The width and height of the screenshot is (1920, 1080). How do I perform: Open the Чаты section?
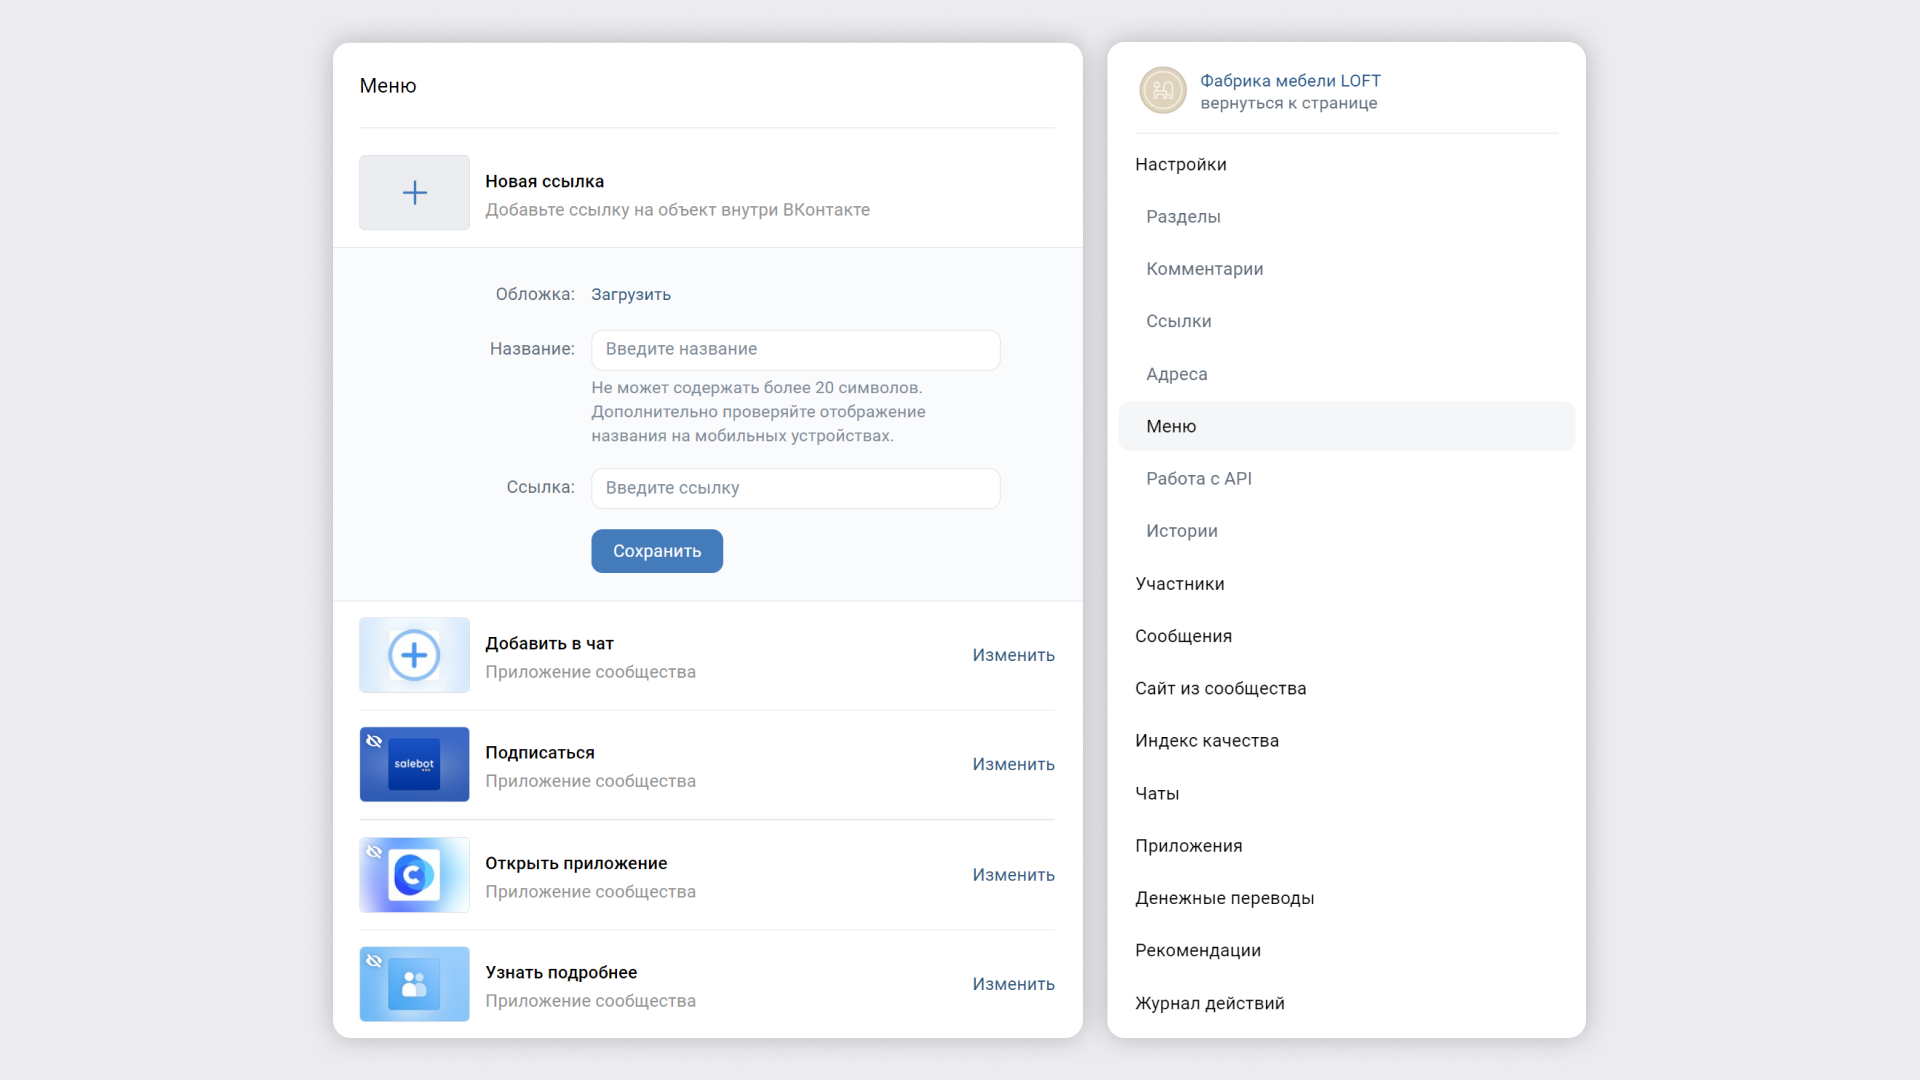tap(1157, 794)
